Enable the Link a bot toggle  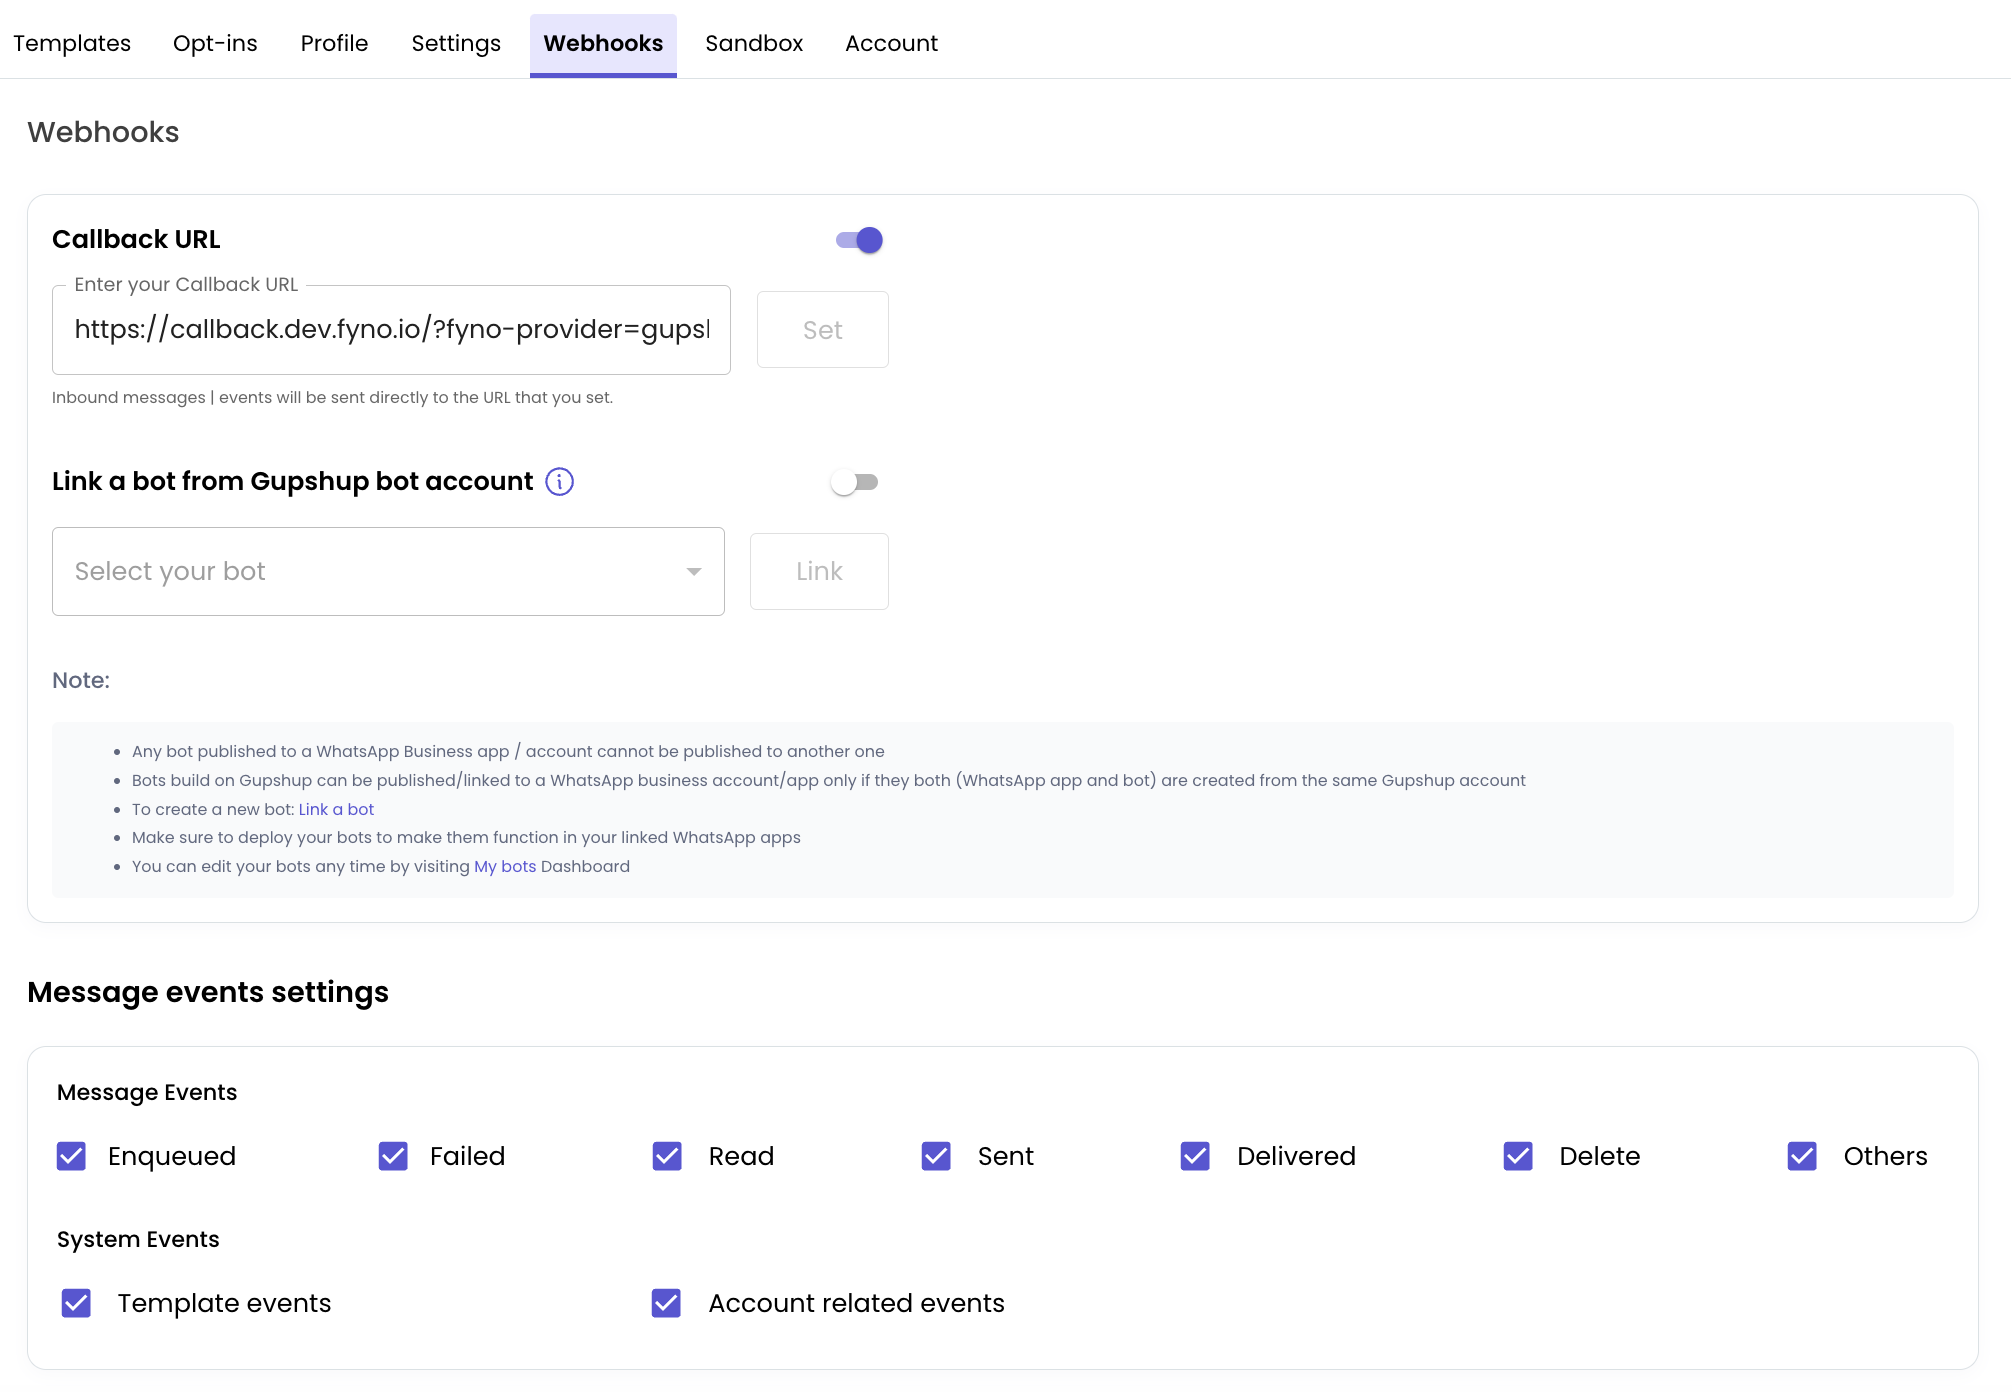tap(855, 482)
